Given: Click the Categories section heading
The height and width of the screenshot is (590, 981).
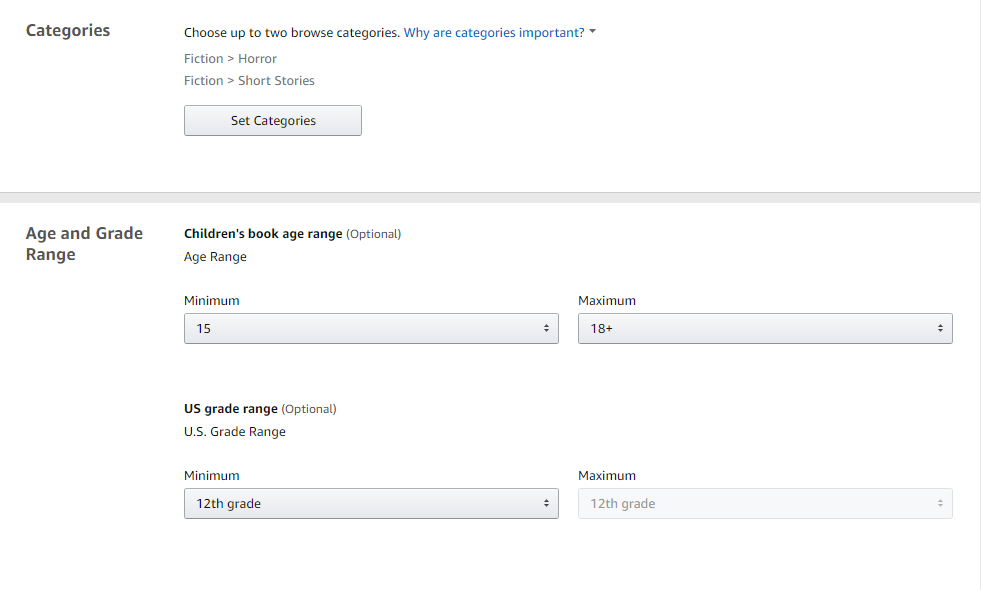Looking at the screenshot, I should coord(68,30).
